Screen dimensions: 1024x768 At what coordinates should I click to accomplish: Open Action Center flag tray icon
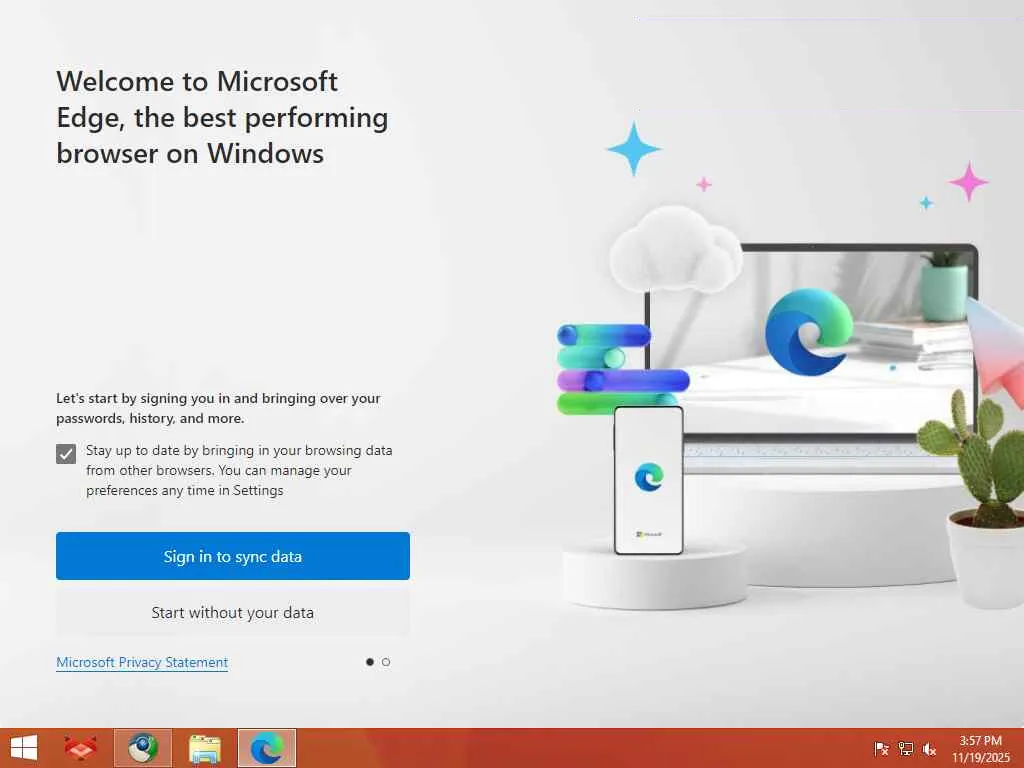click(x=881, y=749)
